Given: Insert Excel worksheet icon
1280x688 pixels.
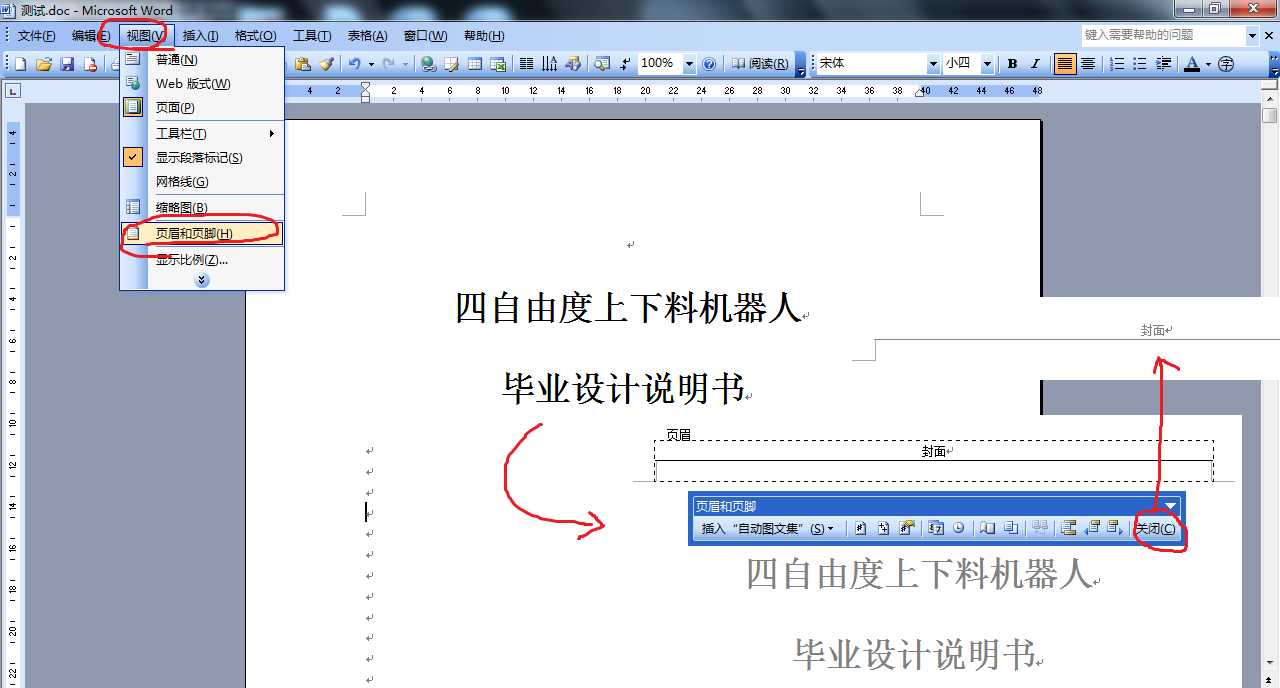Looking at the screenshot, I should pyautogui.click(x=498, y=64).
